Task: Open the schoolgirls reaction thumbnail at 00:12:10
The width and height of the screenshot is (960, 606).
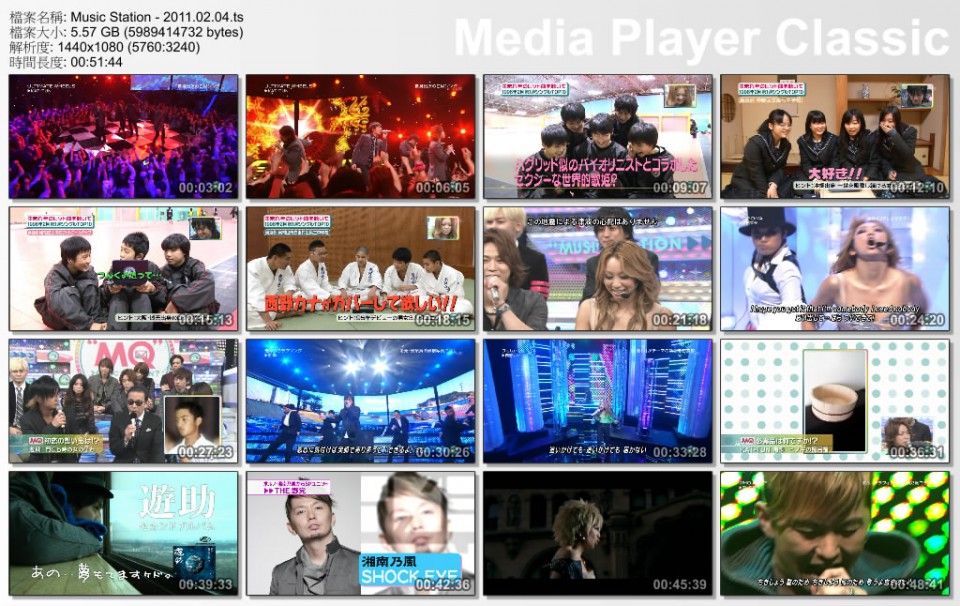Action: (x=835, y=135)
